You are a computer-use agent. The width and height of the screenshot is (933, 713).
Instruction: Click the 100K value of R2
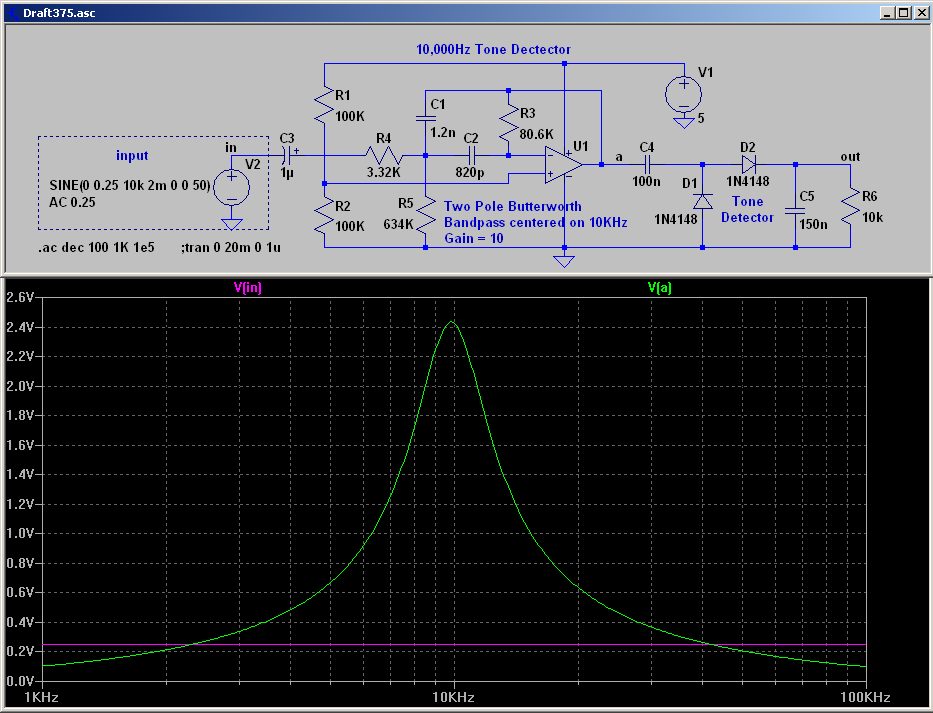pos(350,227)
